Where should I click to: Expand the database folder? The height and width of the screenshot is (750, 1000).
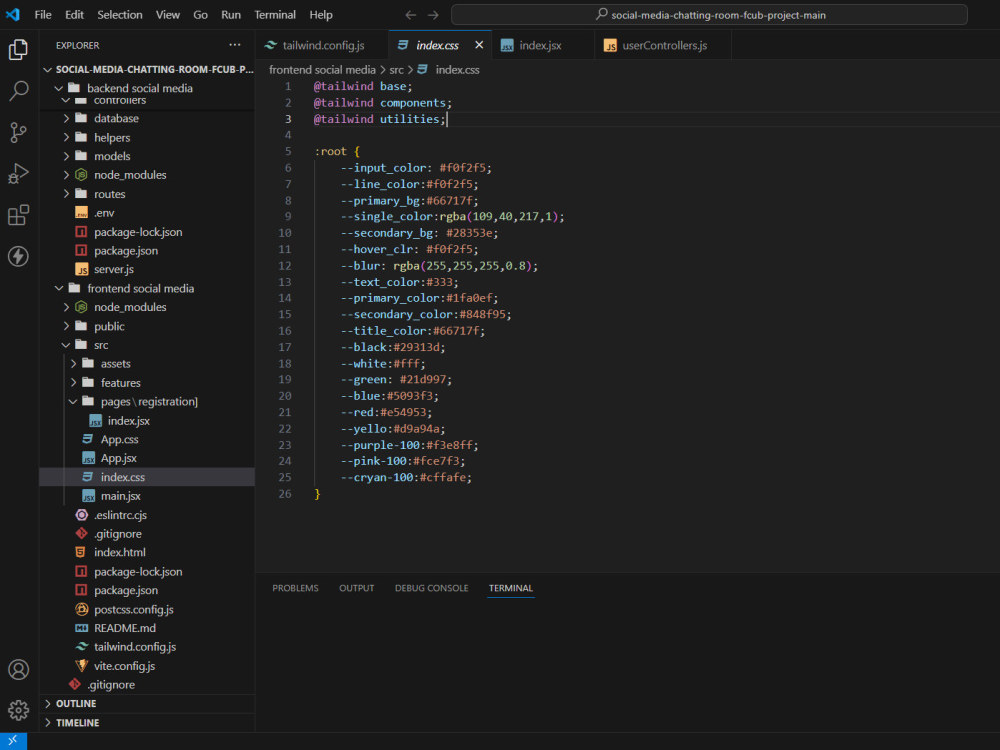[66, 118]
